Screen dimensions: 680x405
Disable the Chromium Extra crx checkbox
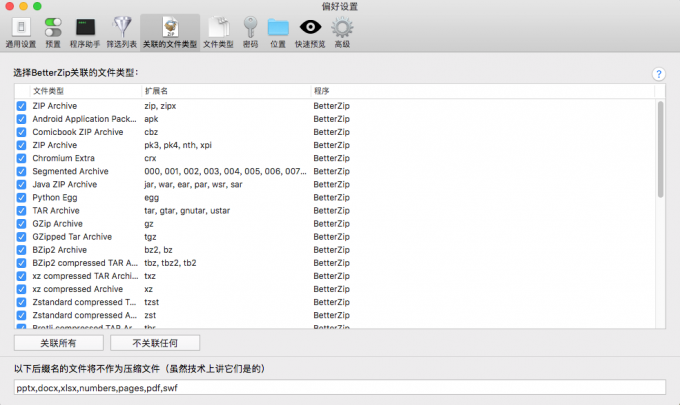pos(21,158)
